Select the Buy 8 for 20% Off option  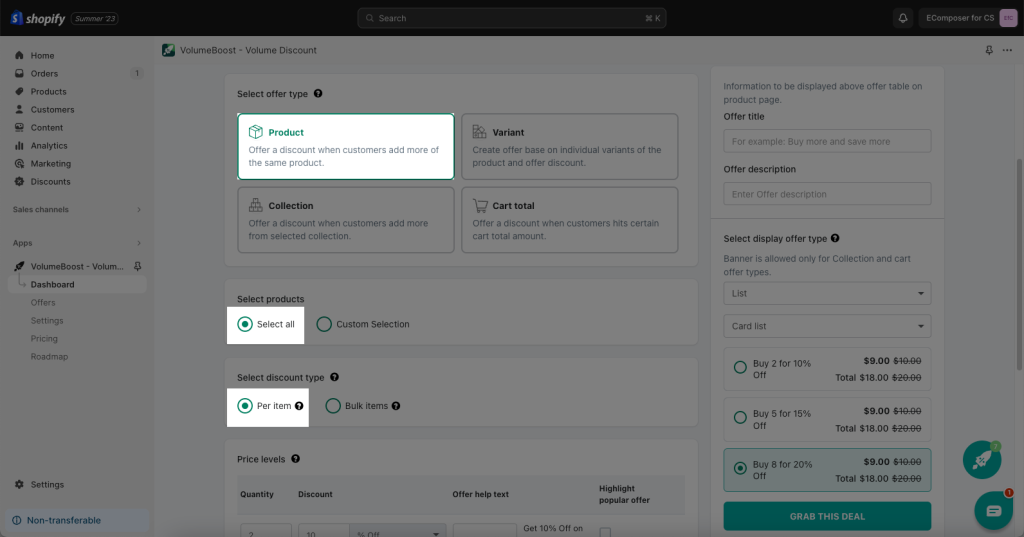740,468
